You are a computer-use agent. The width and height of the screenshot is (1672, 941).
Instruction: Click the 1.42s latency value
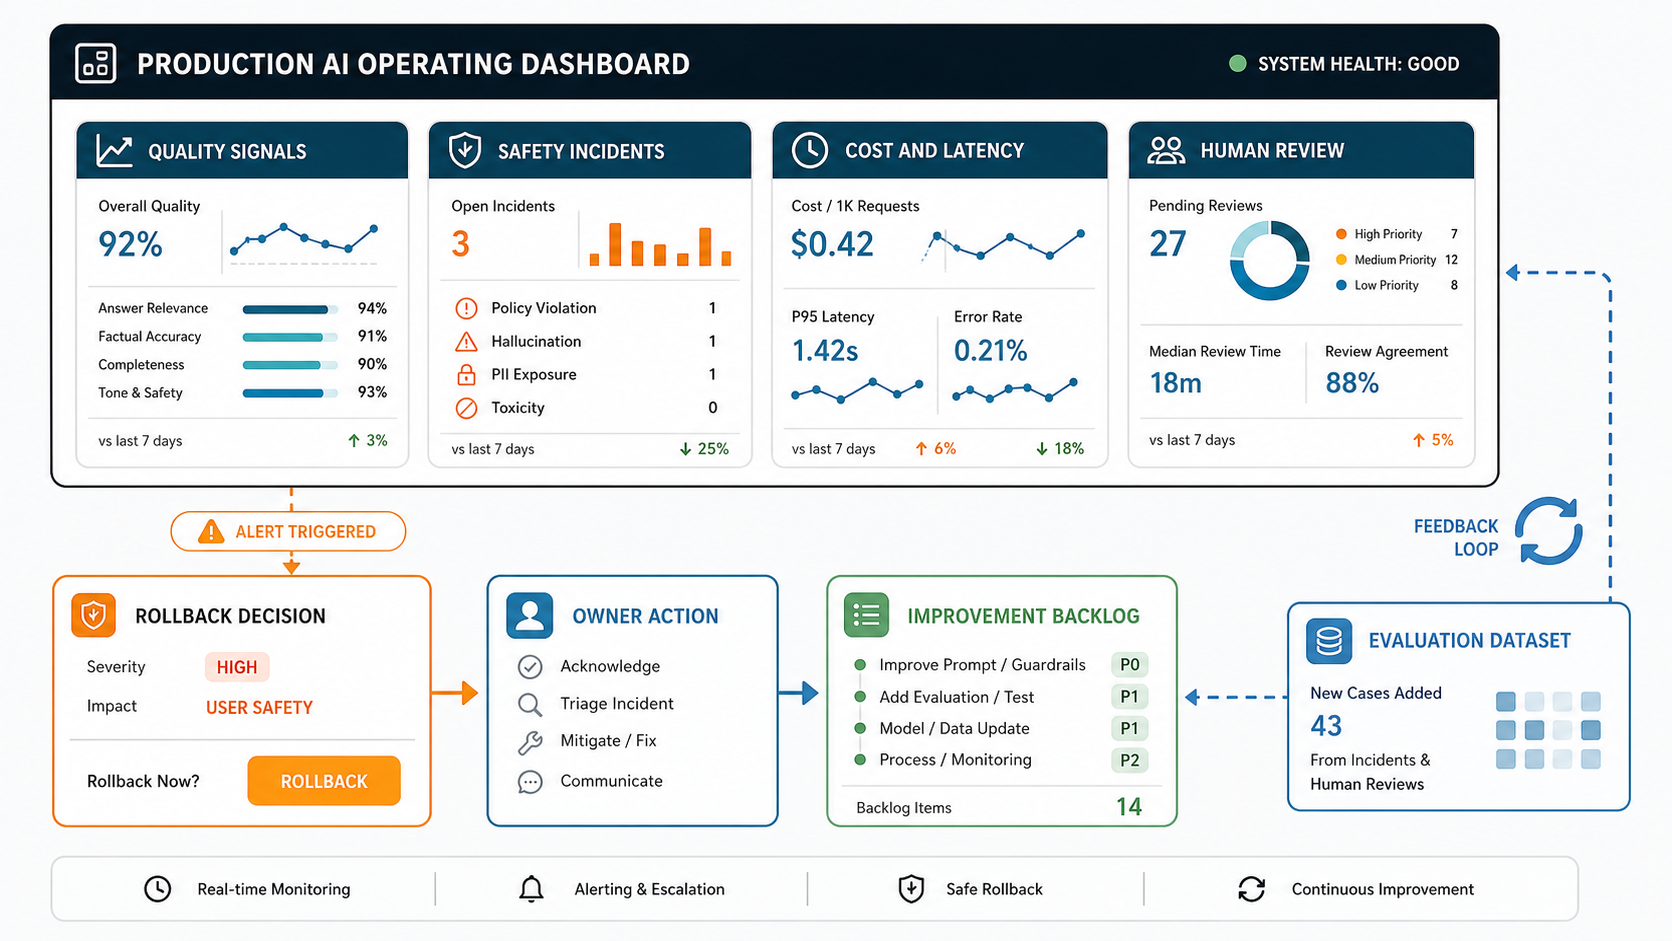[x=825, y=351]
